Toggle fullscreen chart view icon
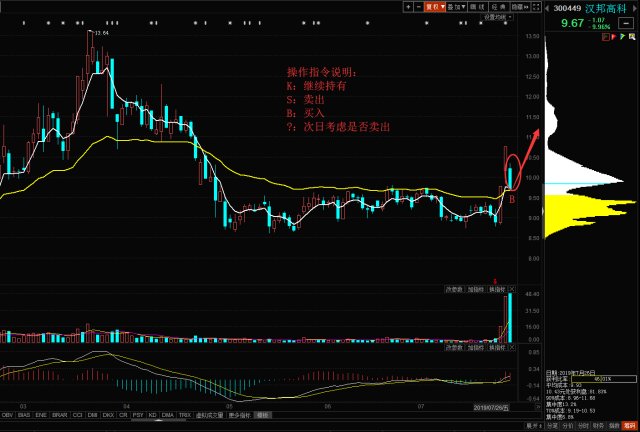Viewport: 640px width, 432px height. (536, 7)
